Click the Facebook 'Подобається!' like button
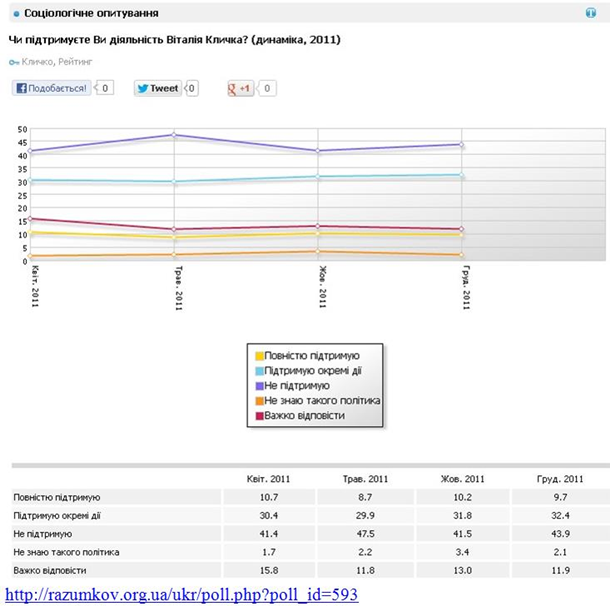 [x=50, y=88]
